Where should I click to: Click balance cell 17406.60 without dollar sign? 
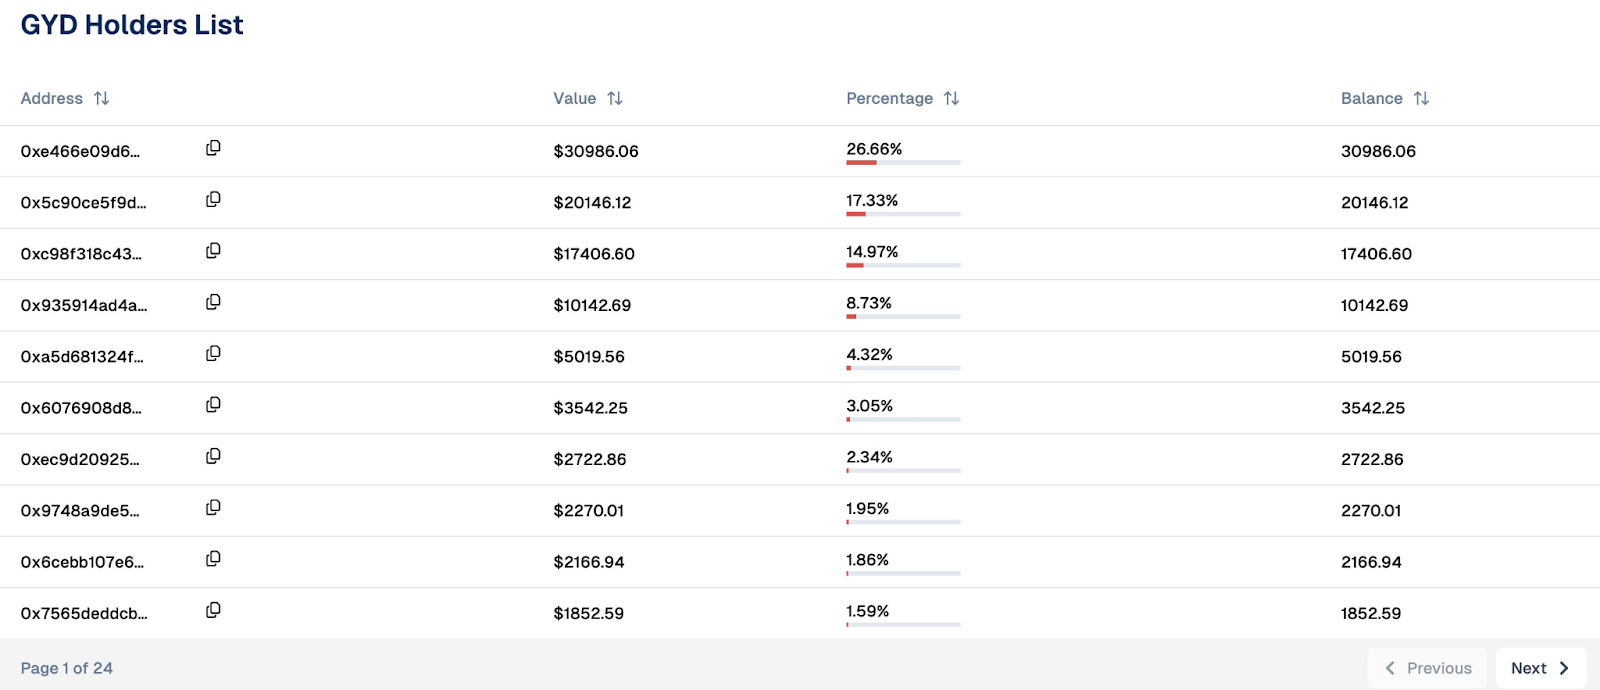point(1376,254)
